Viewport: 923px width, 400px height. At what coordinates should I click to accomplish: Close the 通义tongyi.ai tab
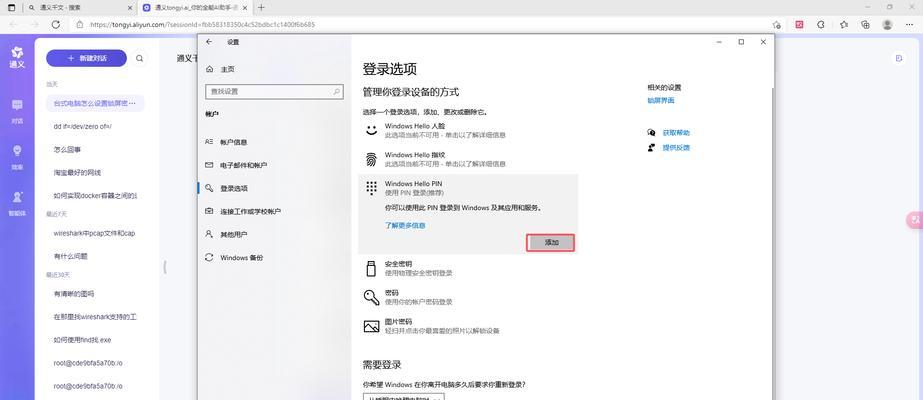[x=246, y=8]
